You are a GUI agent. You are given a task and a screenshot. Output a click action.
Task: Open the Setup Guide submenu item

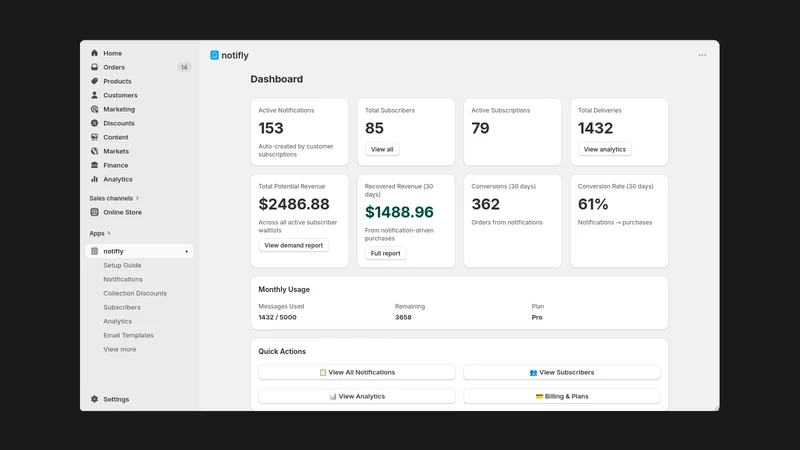pyautogui.click(x=122, y=265)
